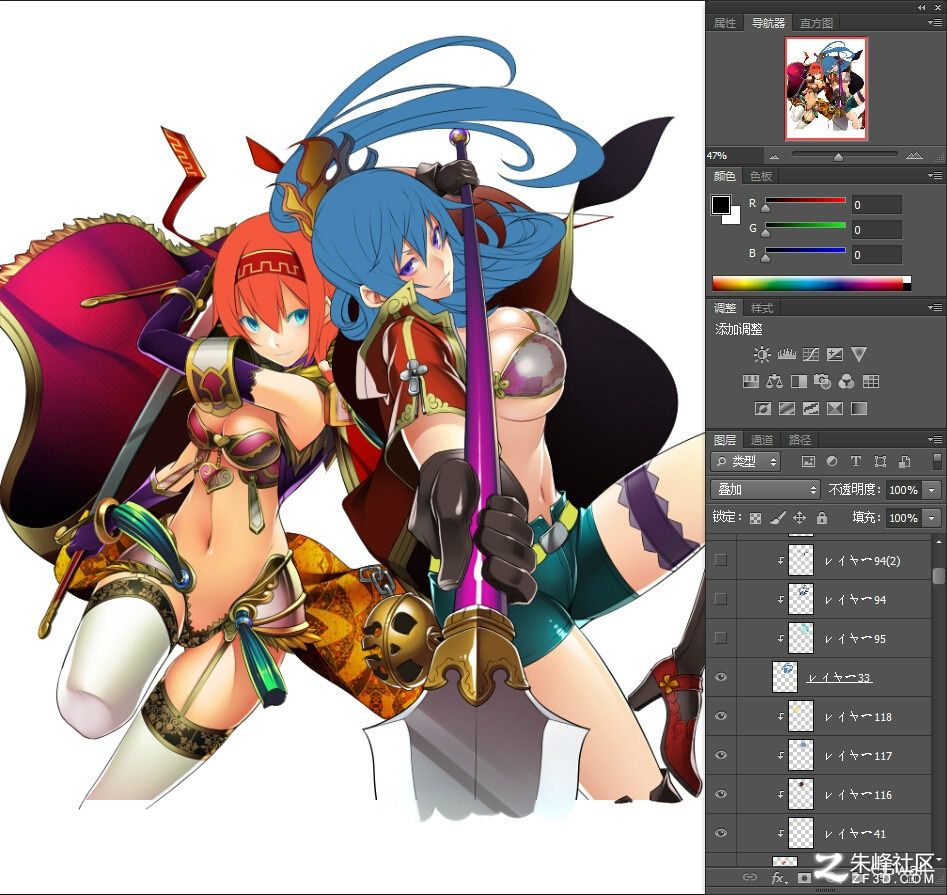Open the 填充 fill slider arrow

pos(933,518)
